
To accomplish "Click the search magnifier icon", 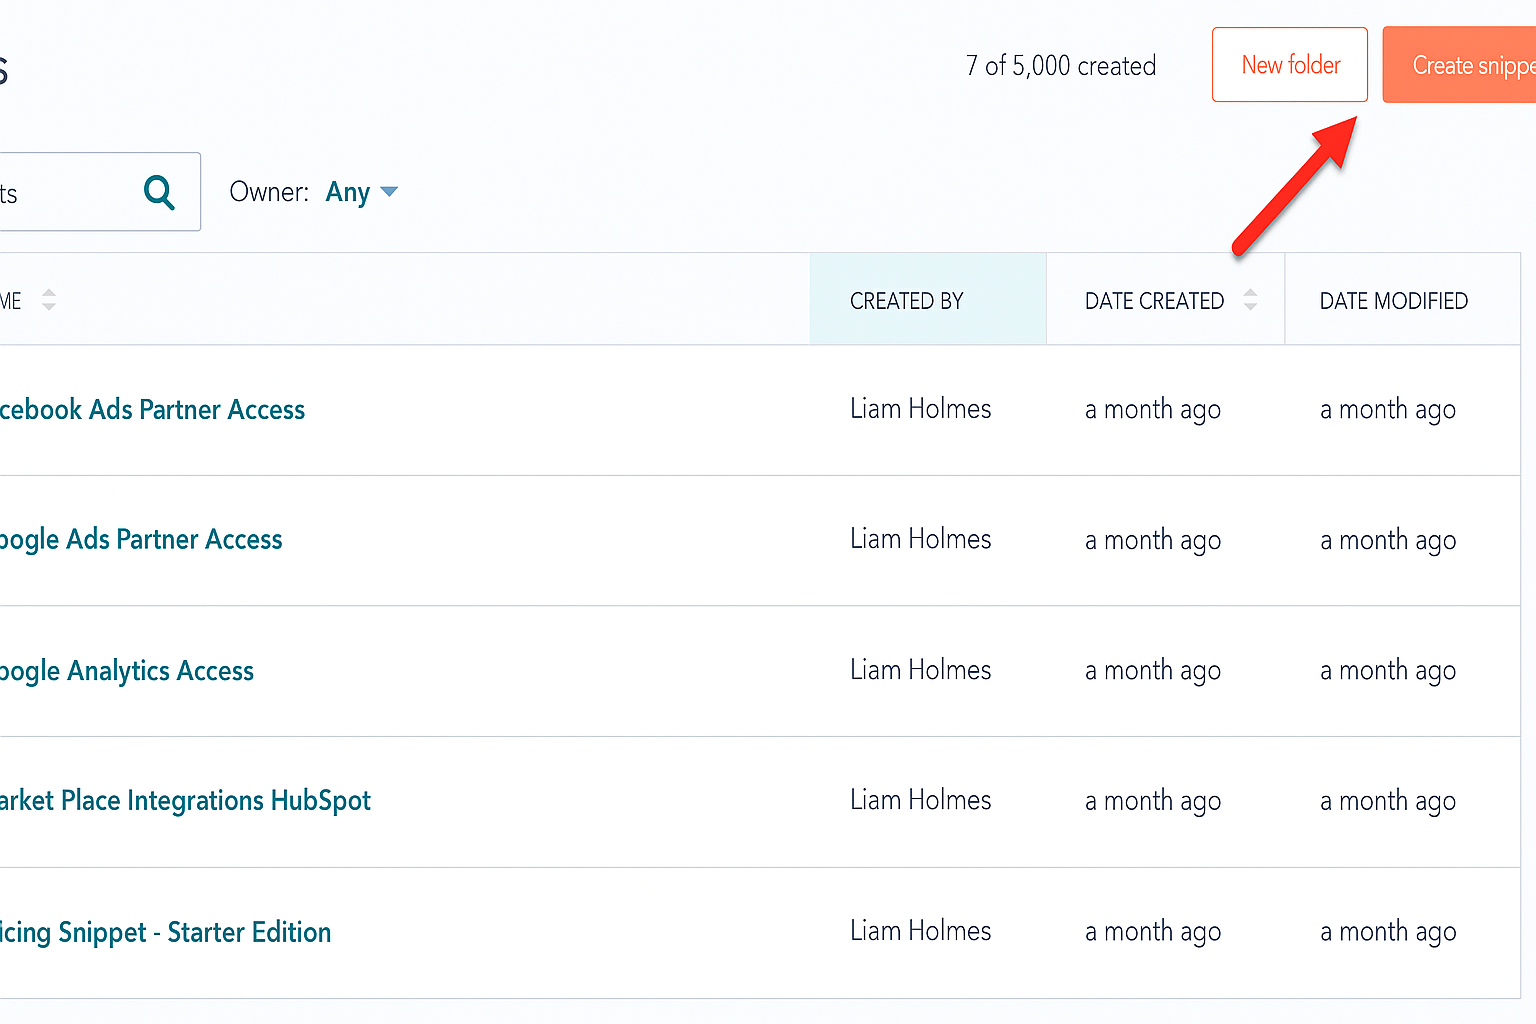I will 159,192.
